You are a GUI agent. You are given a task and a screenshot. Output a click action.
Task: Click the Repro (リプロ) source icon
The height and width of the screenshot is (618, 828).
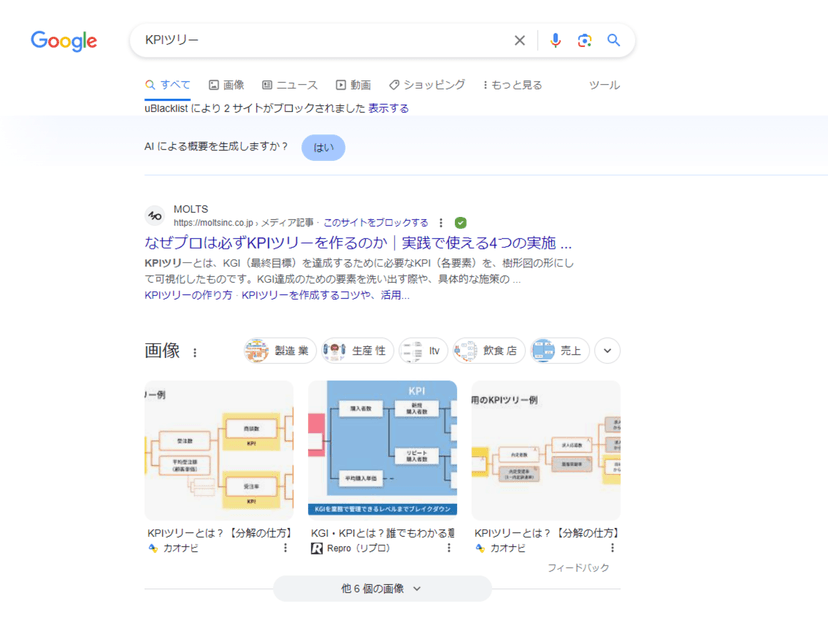316,549
